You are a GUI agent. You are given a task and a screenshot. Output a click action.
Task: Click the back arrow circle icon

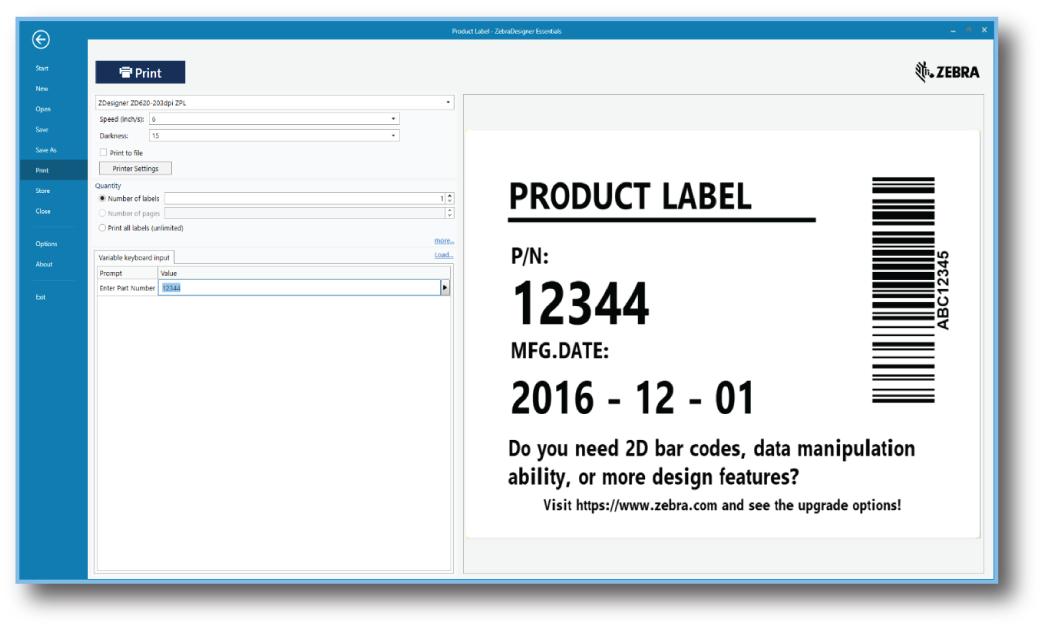41,40
